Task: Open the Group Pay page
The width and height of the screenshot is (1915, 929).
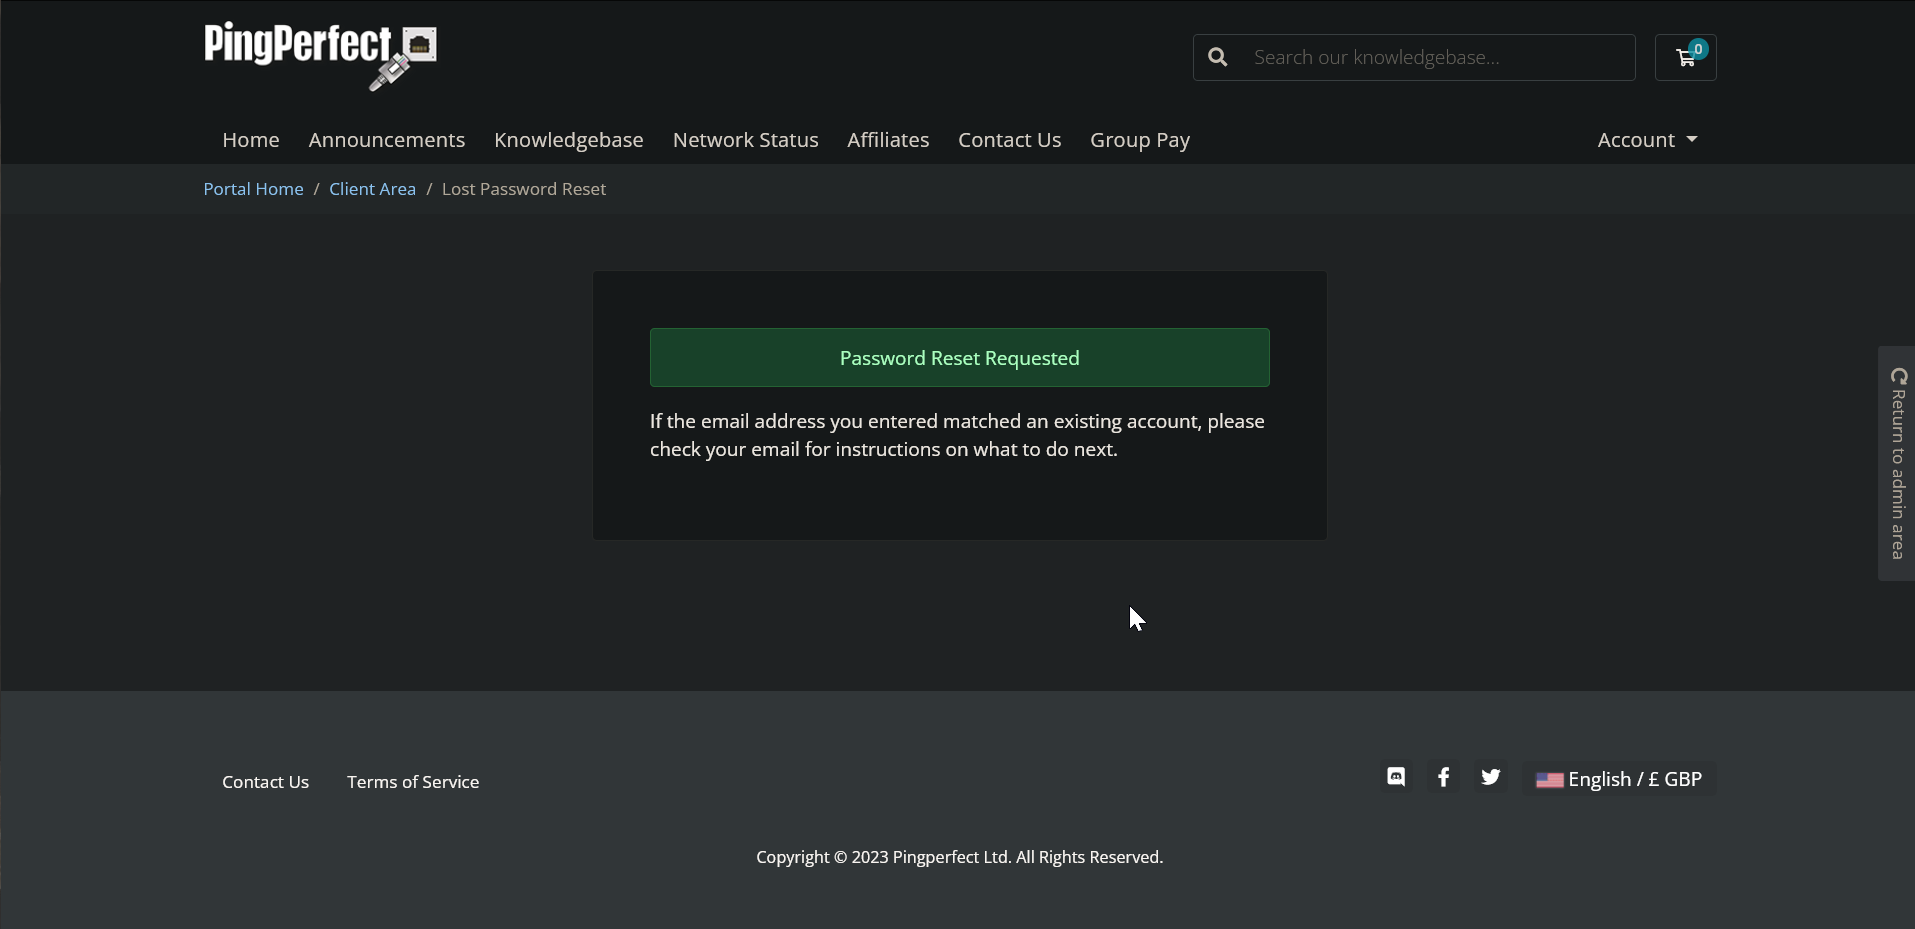Action: tap(1139, 140)
